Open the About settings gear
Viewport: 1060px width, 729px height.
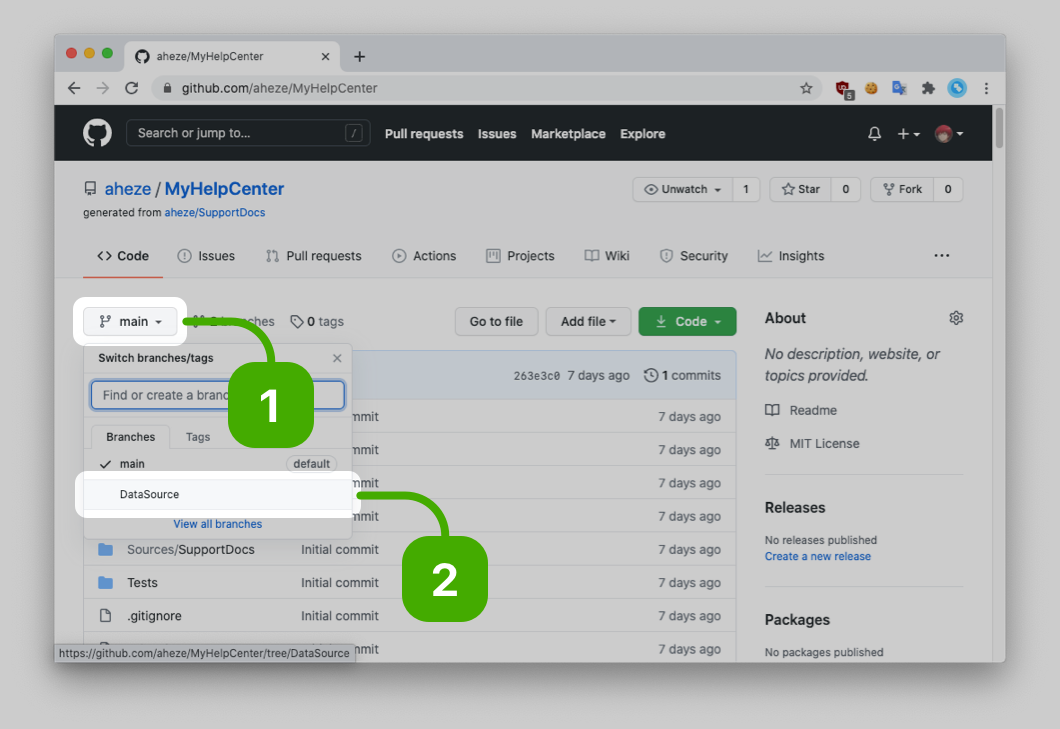click(956, 318)
